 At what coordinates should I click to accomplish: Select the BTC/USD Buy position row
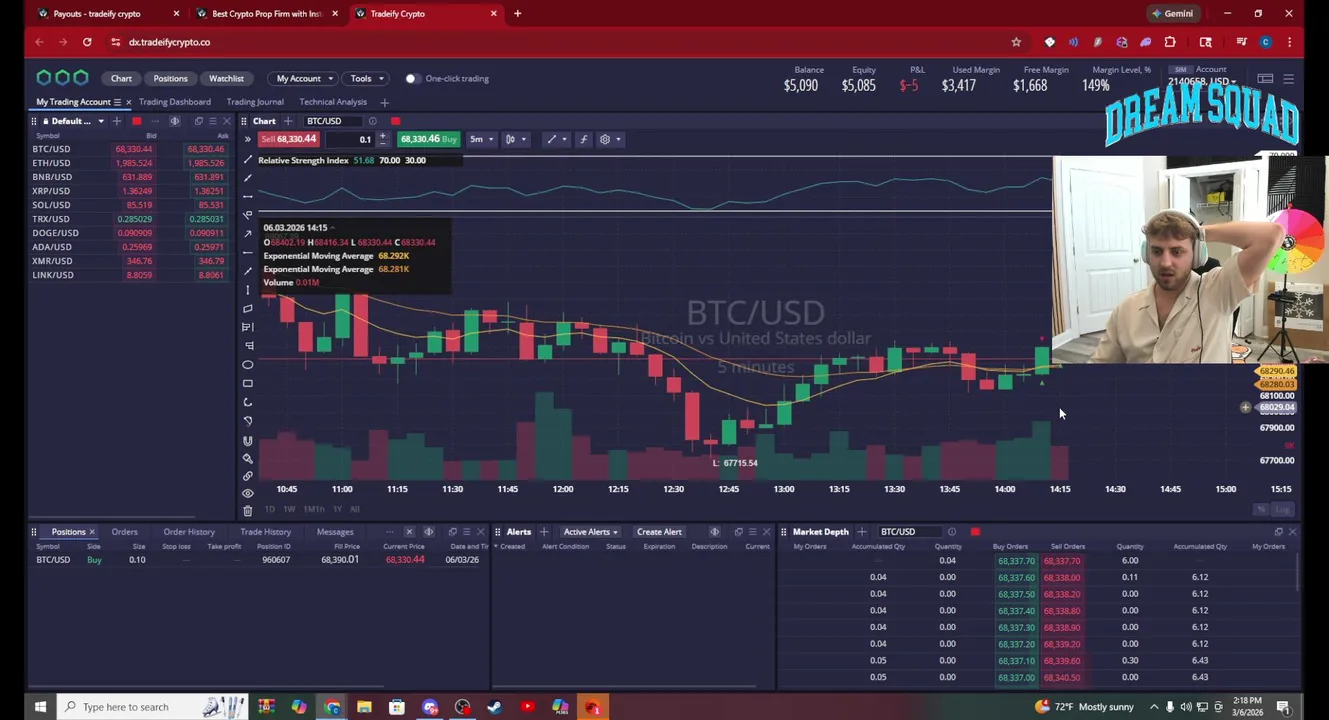pos(258,560)
